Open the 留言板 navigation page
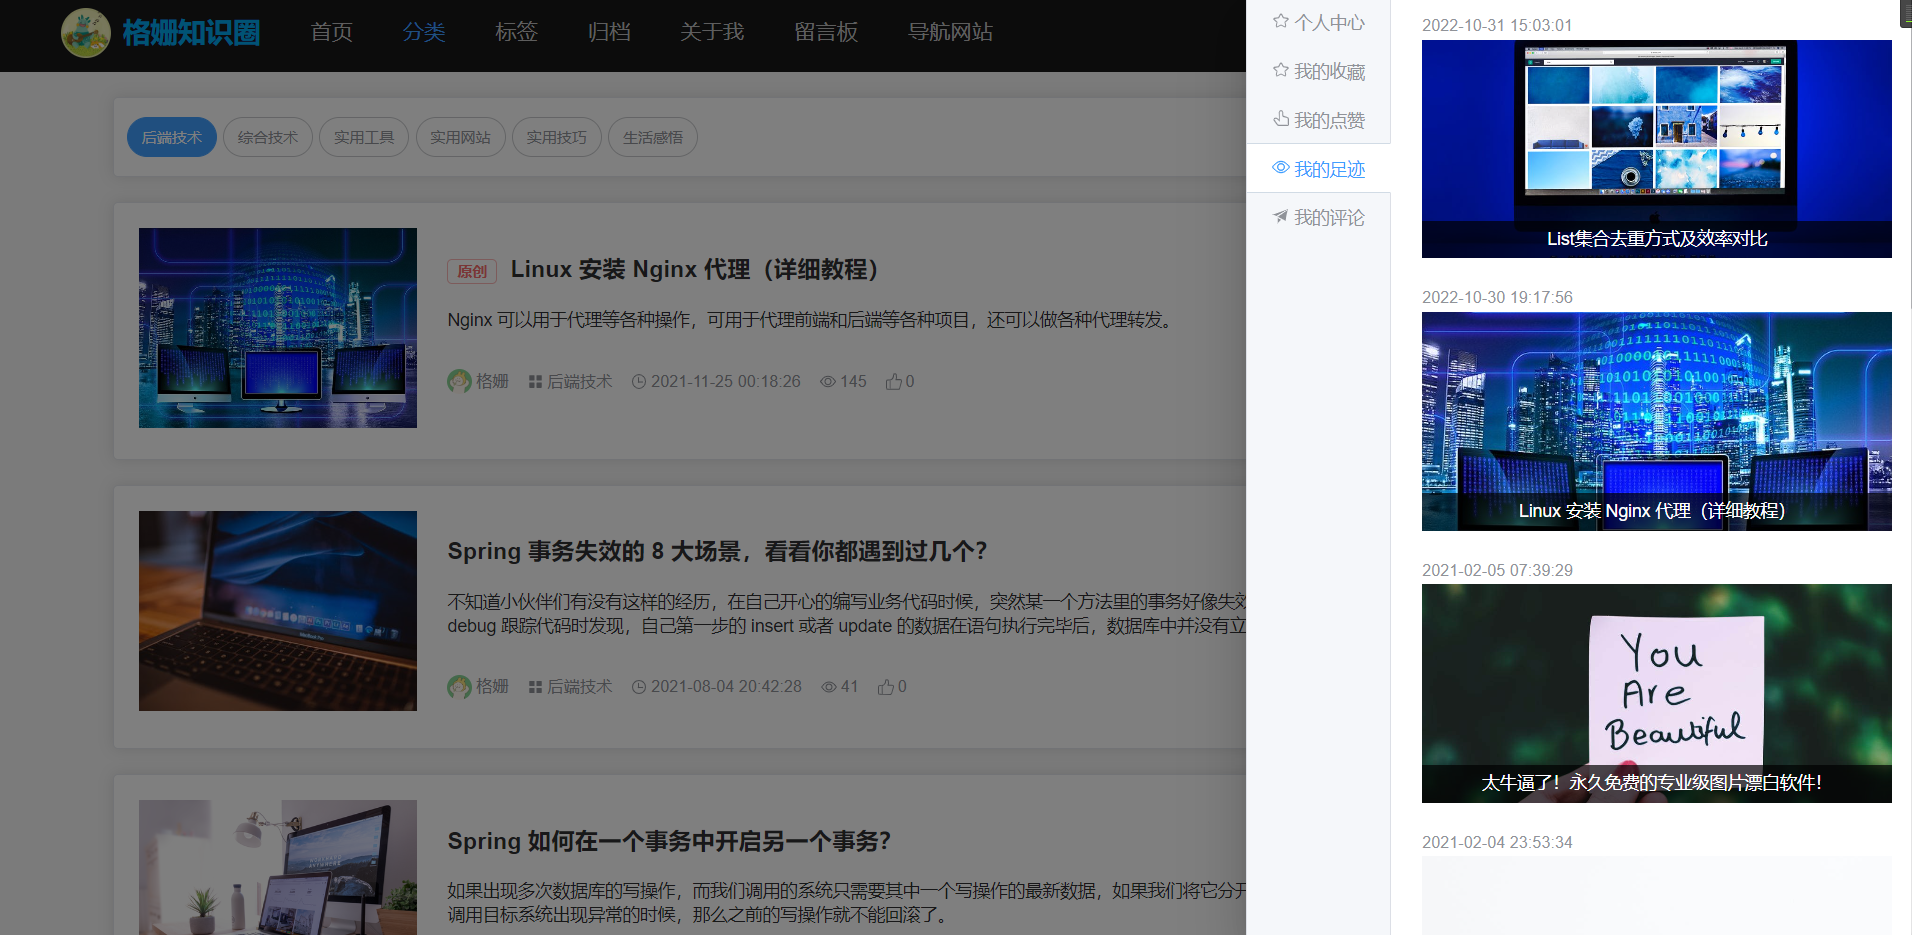 (826, 32)
